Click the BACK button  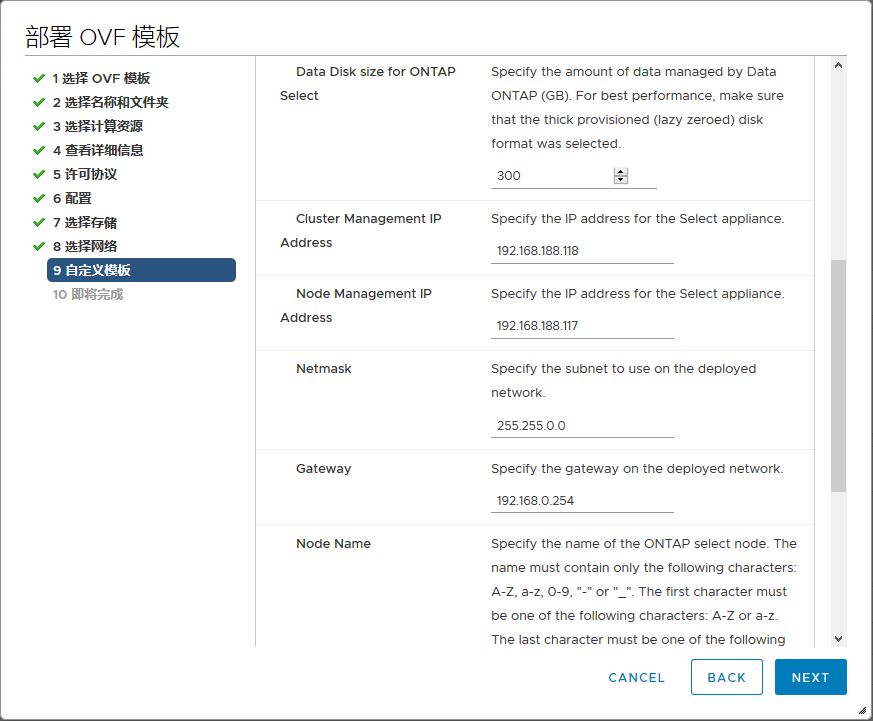tap(727, 678)
